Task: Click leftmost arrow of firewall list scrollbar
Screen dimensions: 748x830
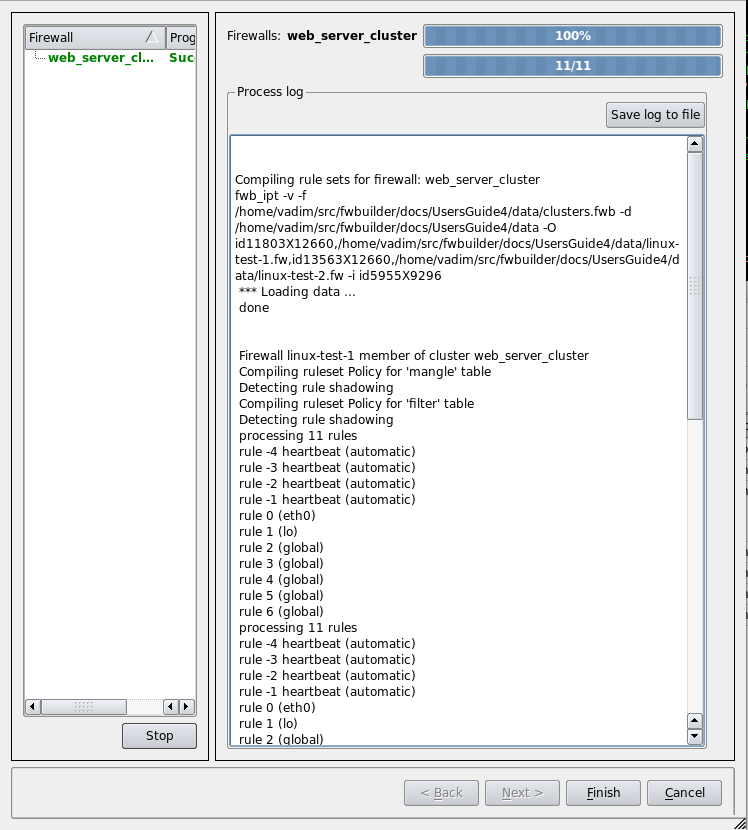Action: (33, 707)
